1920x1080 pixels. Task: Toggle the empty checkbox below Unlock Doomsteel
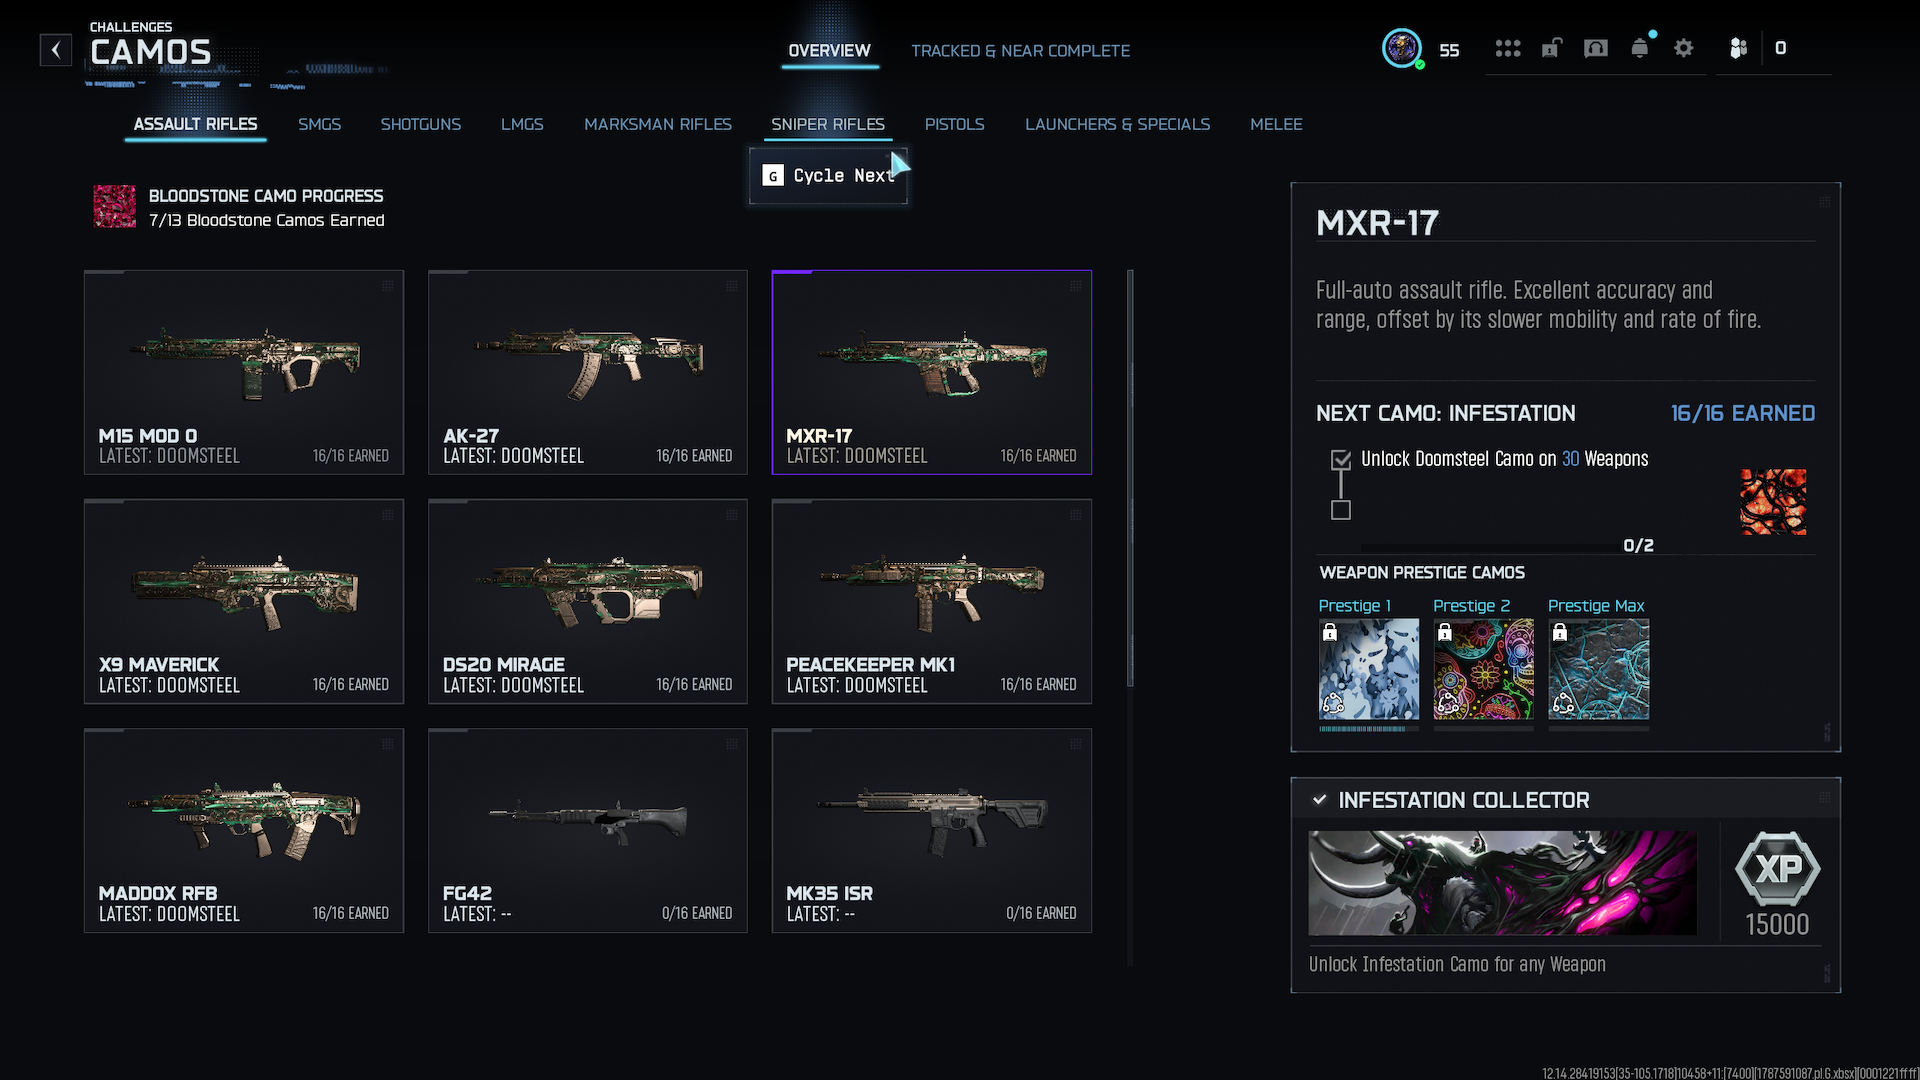pos(1341,510)
